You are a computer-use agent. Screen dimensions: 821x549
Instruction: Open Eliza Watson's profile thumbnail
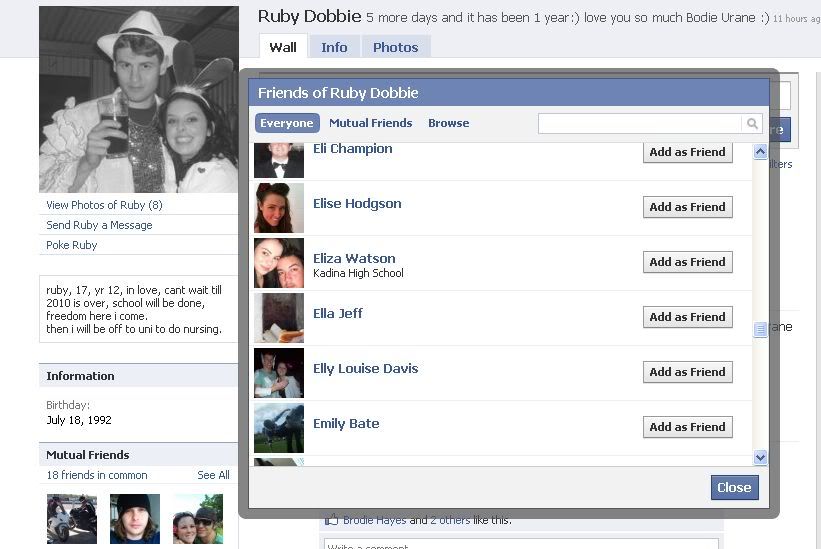(x=279, y=263)
